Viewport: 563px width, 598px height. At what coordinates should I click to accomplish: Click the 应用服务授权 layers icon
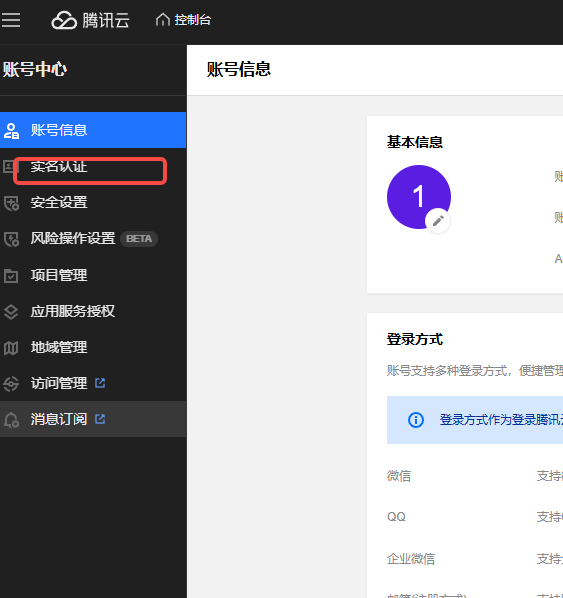(11, 312)
